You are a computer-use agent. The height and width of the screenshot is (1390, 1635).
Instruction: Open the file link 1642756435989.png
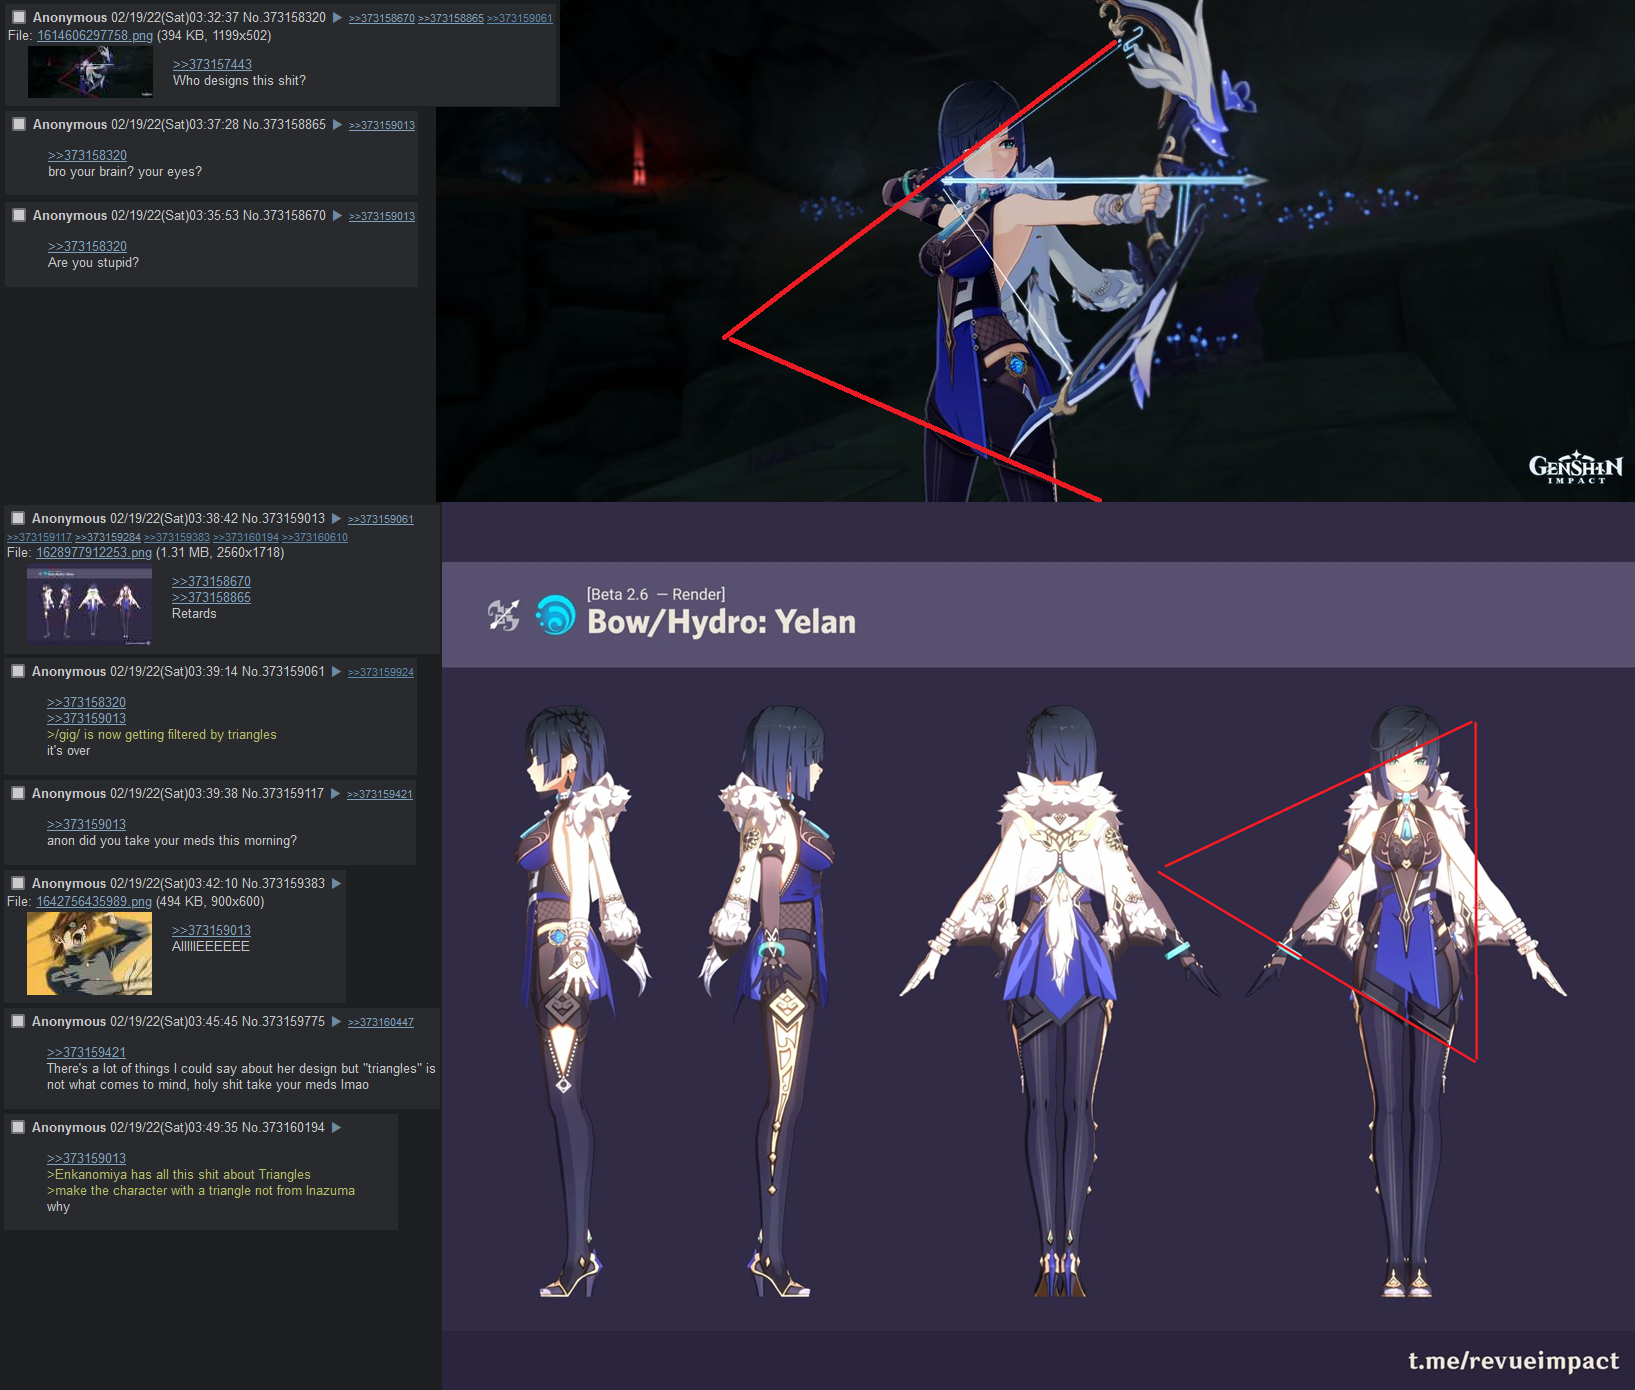tap(94, 902)
